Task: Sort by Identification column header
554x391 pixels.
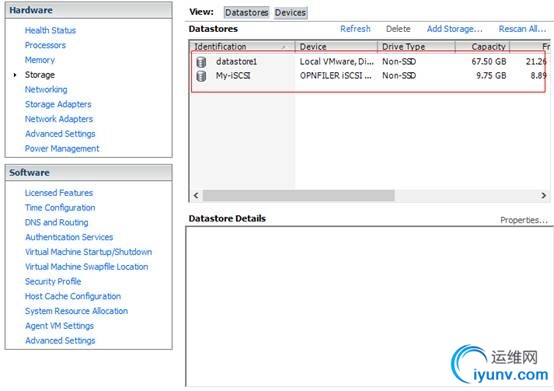Action: point(242,47)
